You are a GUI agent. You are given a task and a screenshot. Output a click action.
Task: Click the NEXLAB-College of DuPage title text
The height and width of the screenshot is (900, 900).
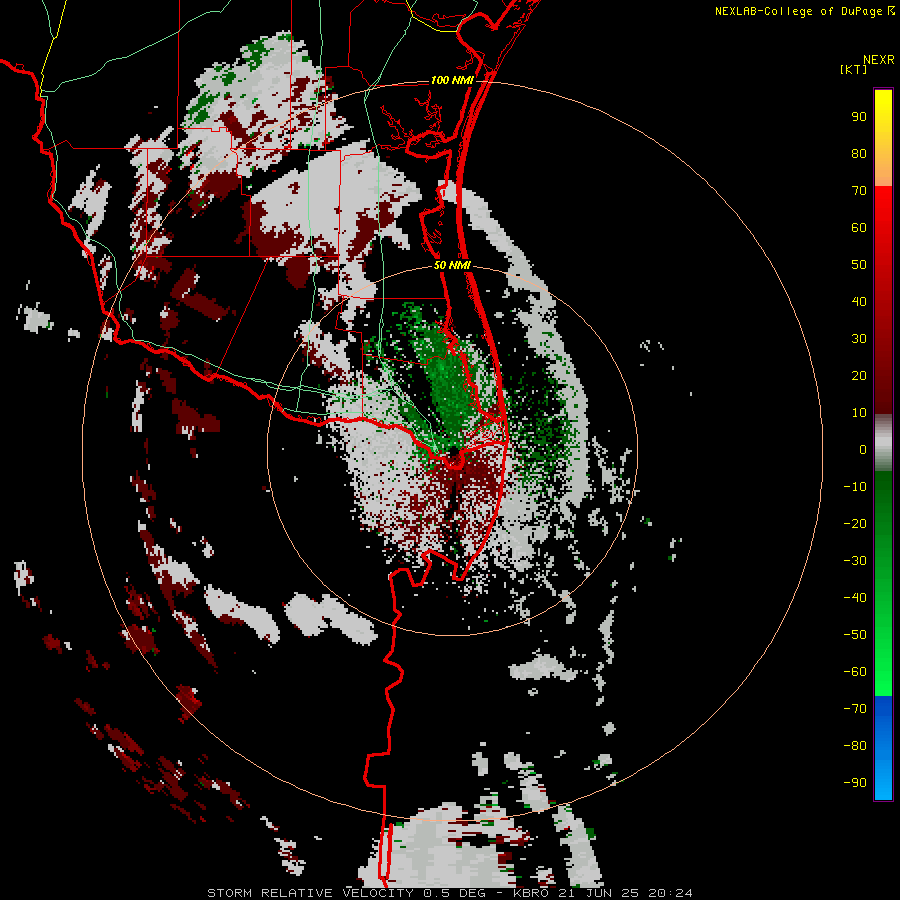[800, 11]
